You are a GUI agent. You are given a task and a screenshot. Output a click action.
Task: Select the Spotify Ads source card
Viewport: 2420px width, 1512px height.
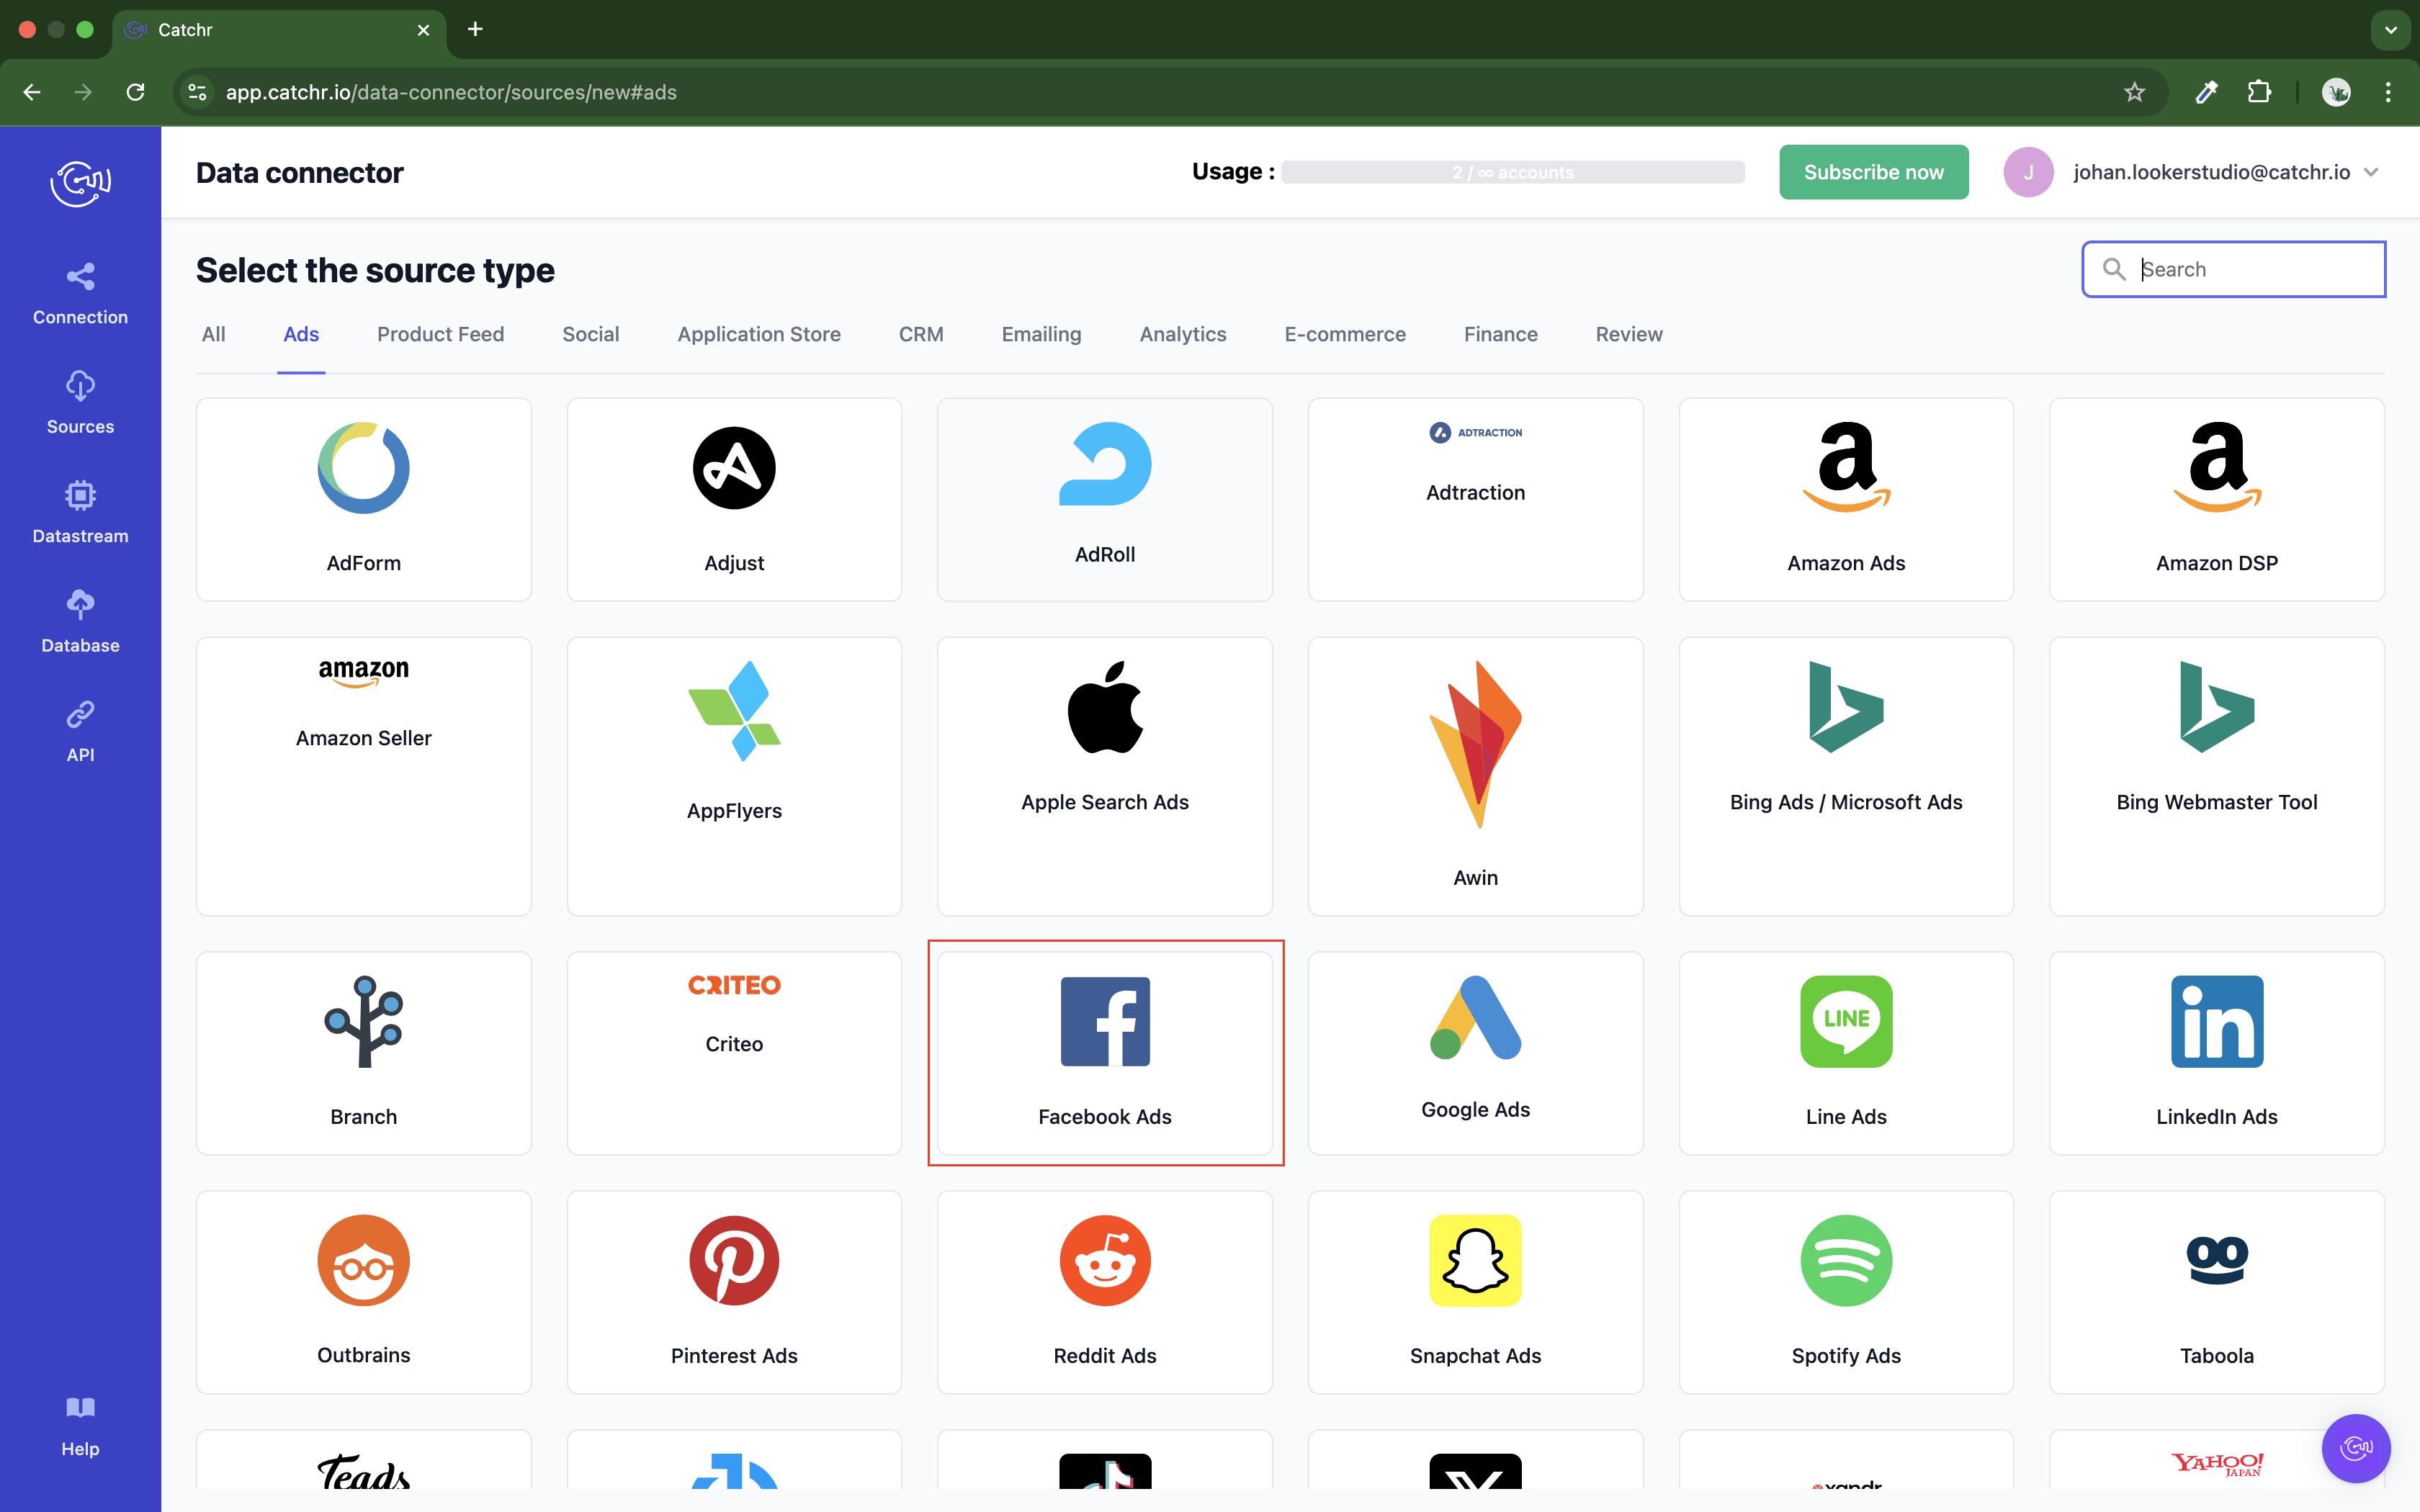[x=1846, y=1292]
